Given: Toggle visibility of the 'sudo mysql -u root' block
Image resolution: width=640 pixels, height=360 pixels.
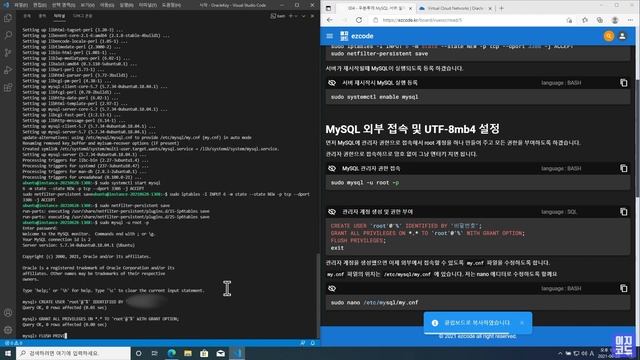Looking at the screenshot, I should 332,168.
